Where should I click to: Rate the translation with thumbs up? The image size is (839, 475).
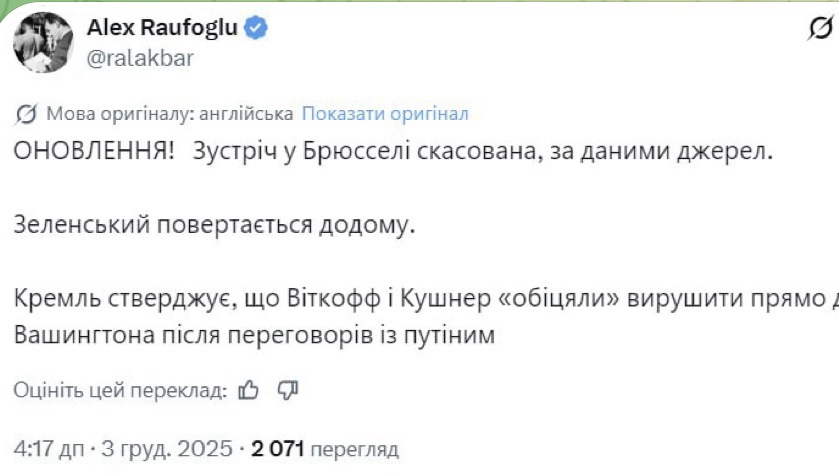click(250, 389)
